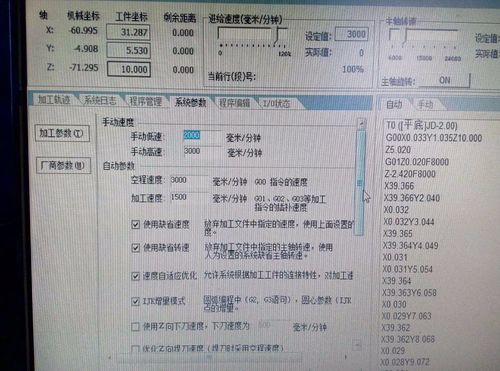Image resolution: width=500 pixels, height=371 pixels.
Task: Select the program line X0.030
Action: click(x=394, y=304)
